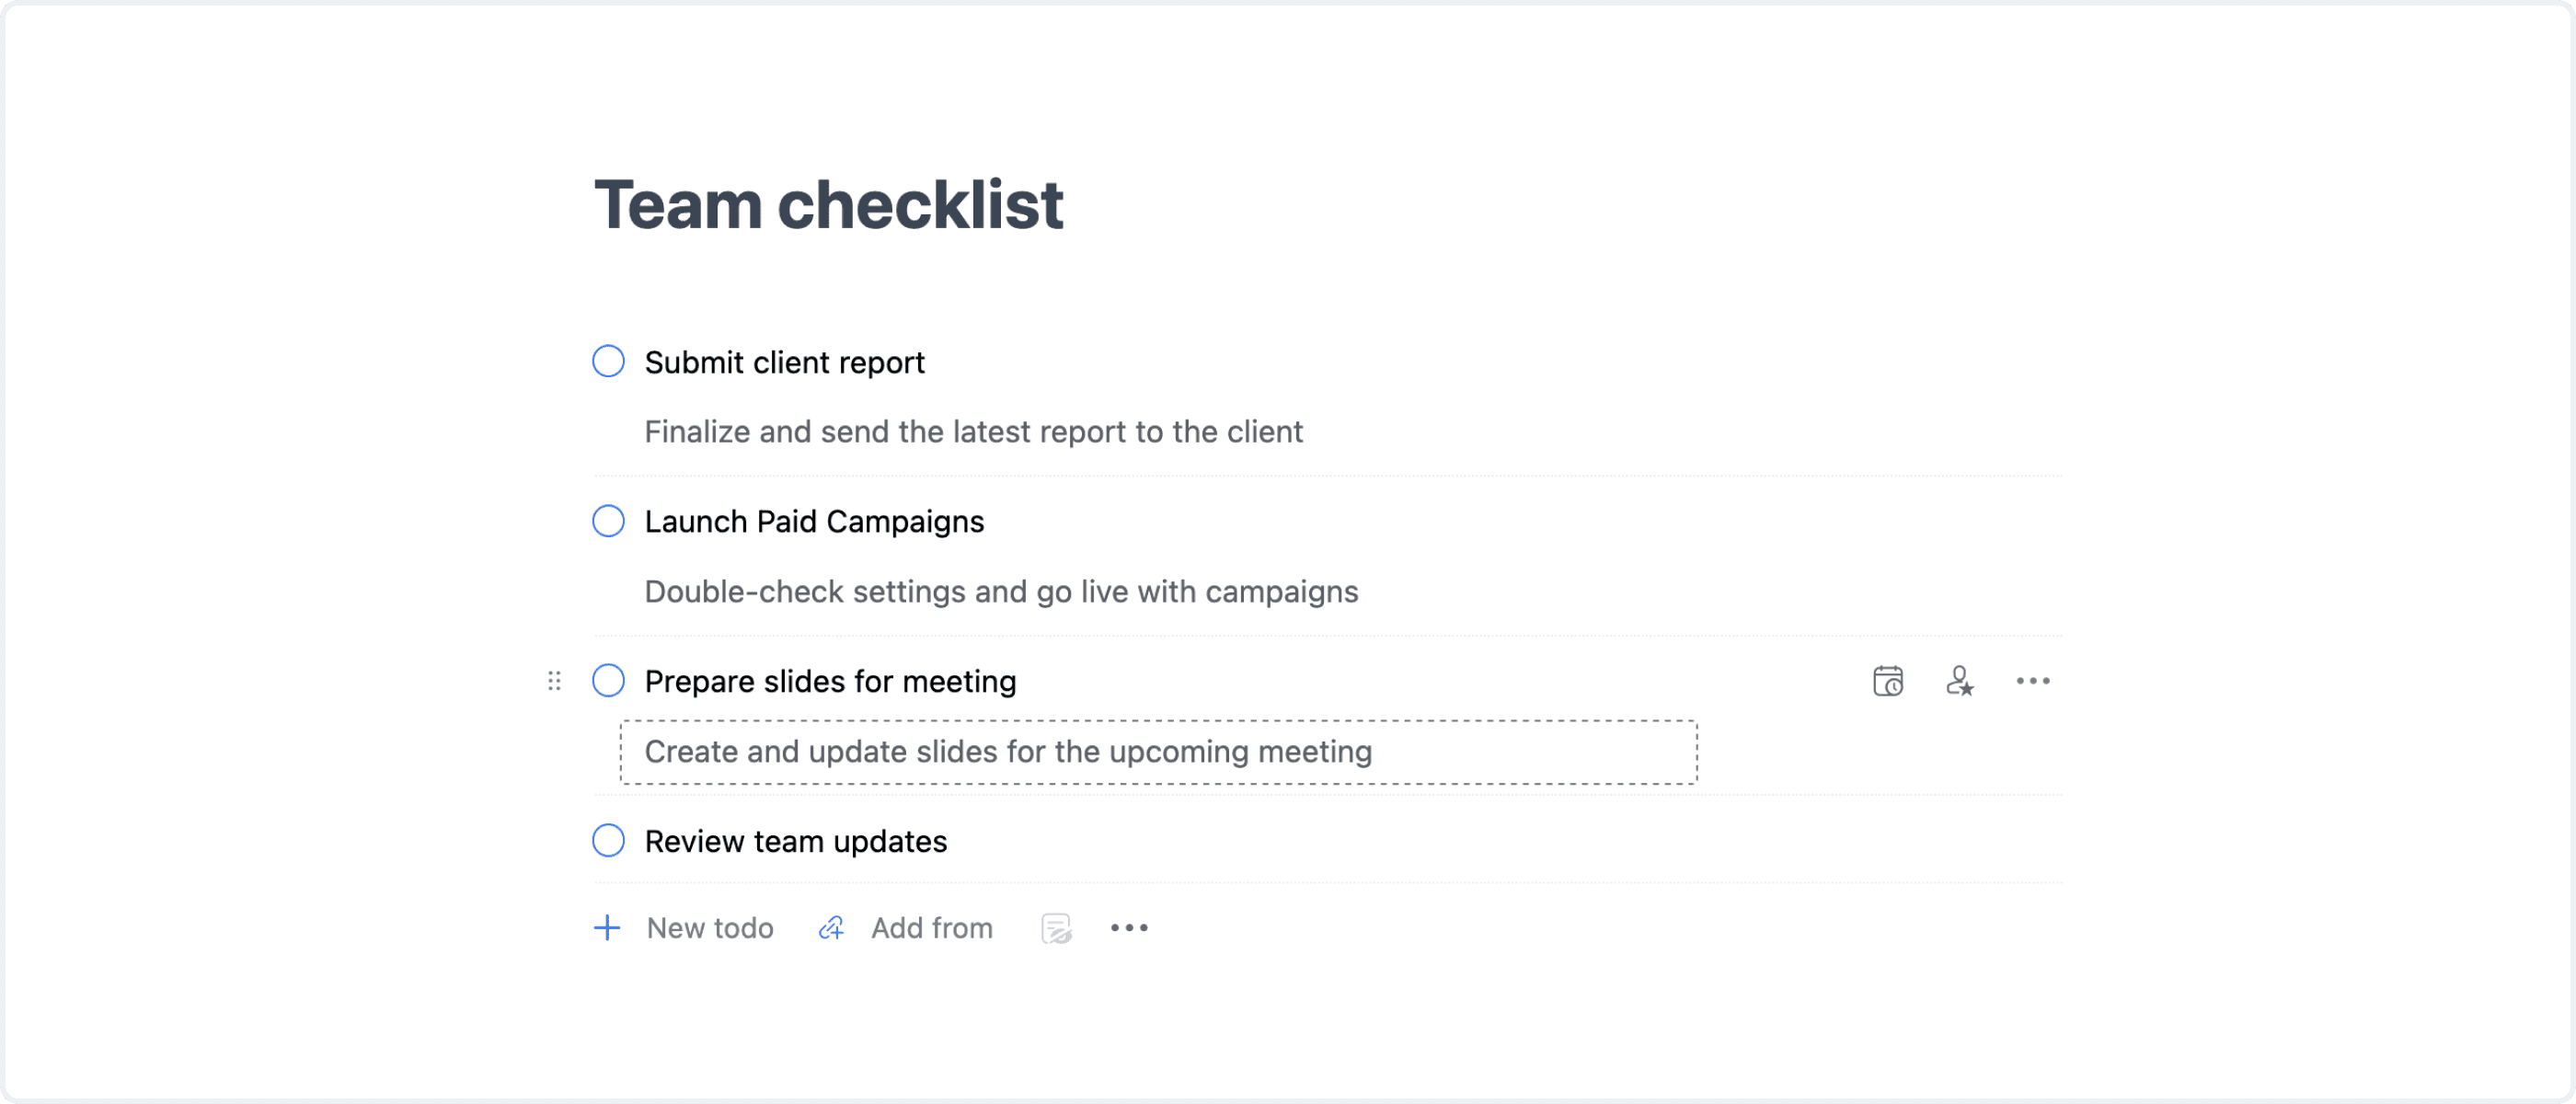This screenshot has width=2576, height=1104.
Task: Toggle the hide-descriptions notes icon
Action: pyautogui.click(x=1058, y=928)
